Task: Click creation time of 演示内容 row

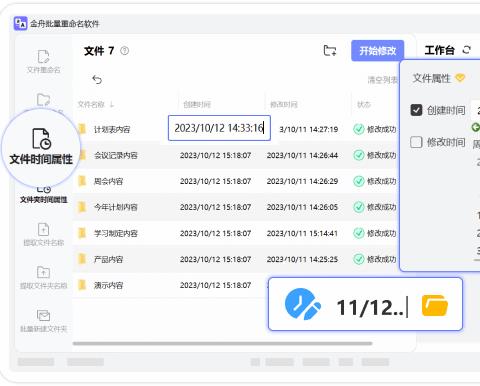Action: coord(216,285)
